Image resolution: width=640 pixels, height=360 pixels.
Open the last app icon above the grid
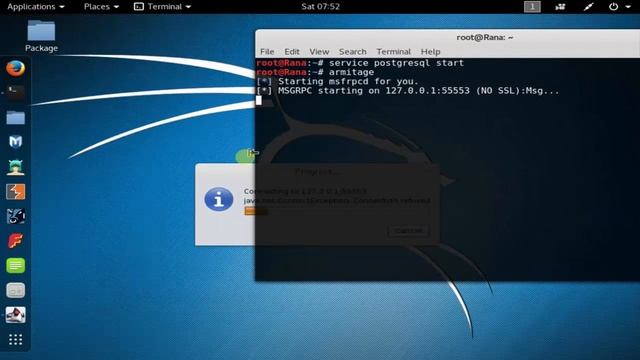point(16,315)
